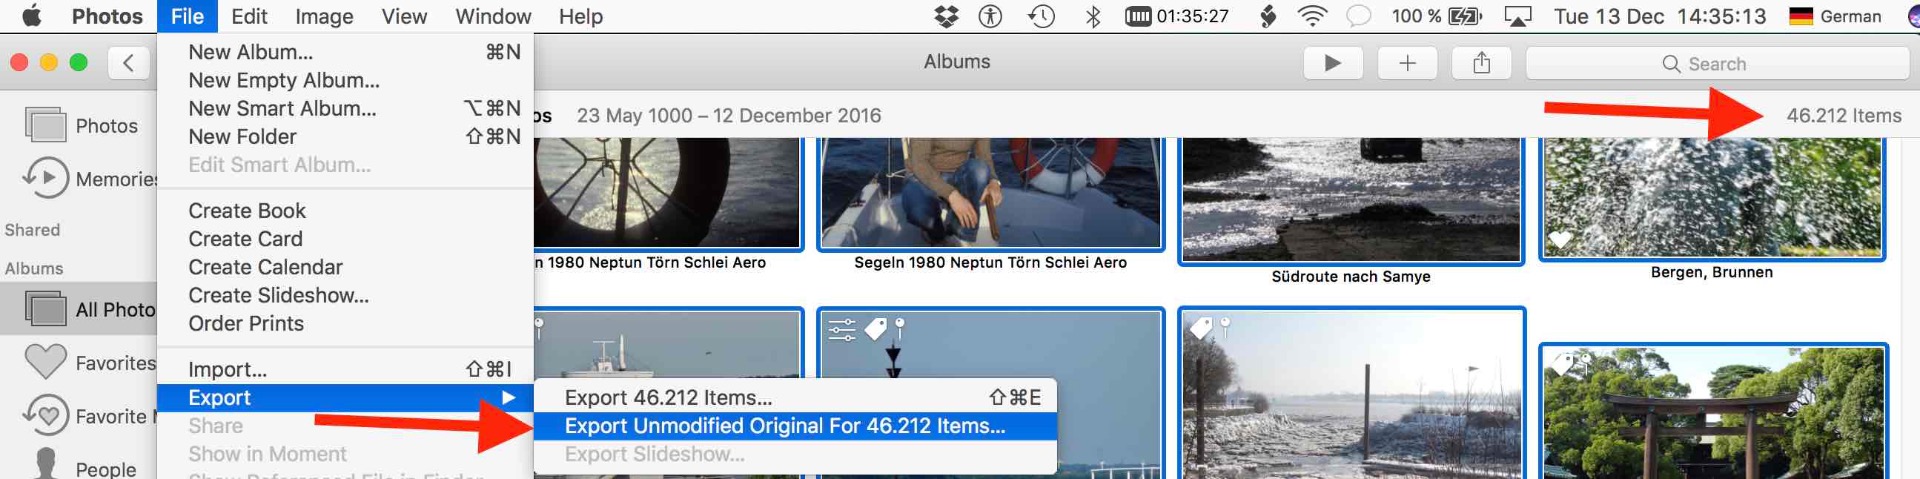Select Create Slideshow…
Screen dimensions: 1920x479
click(345, 295)
